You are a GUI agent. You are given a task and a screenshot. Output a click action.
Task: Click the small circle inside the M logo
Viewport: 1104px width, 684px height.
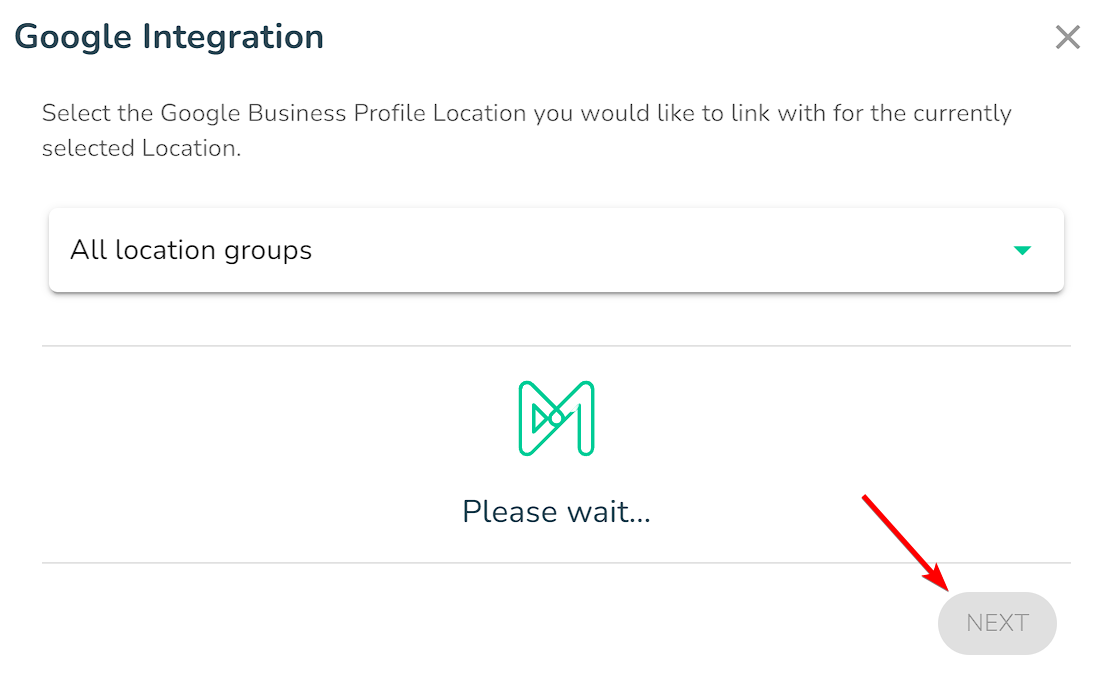point(556,418)
